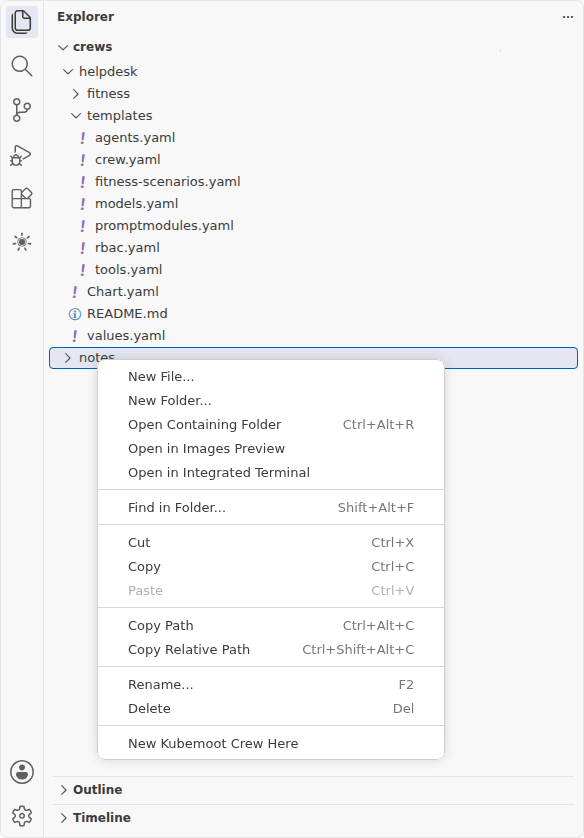Open the Search view icon
The width and height of the screenshot is (584, 838).
(21, 66)
